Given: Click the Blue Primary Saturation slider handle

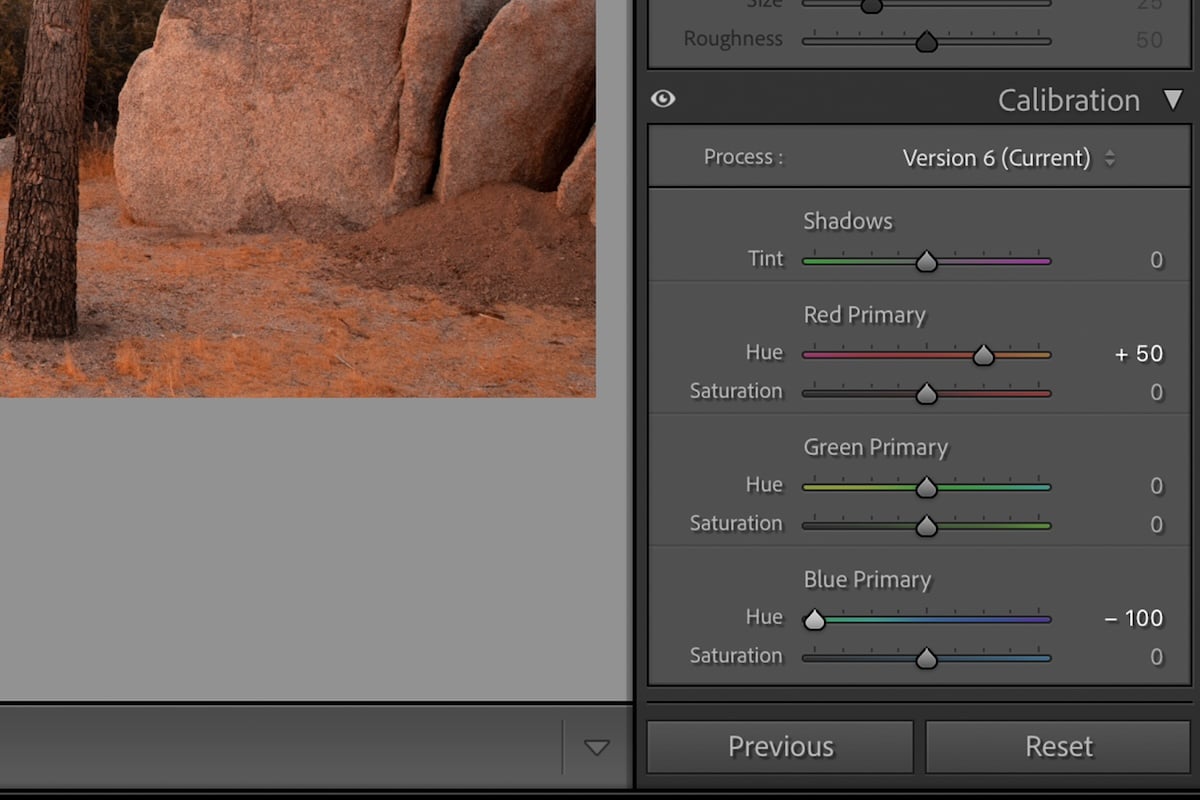Looking at the screenshot, I should tap(927, 658).
